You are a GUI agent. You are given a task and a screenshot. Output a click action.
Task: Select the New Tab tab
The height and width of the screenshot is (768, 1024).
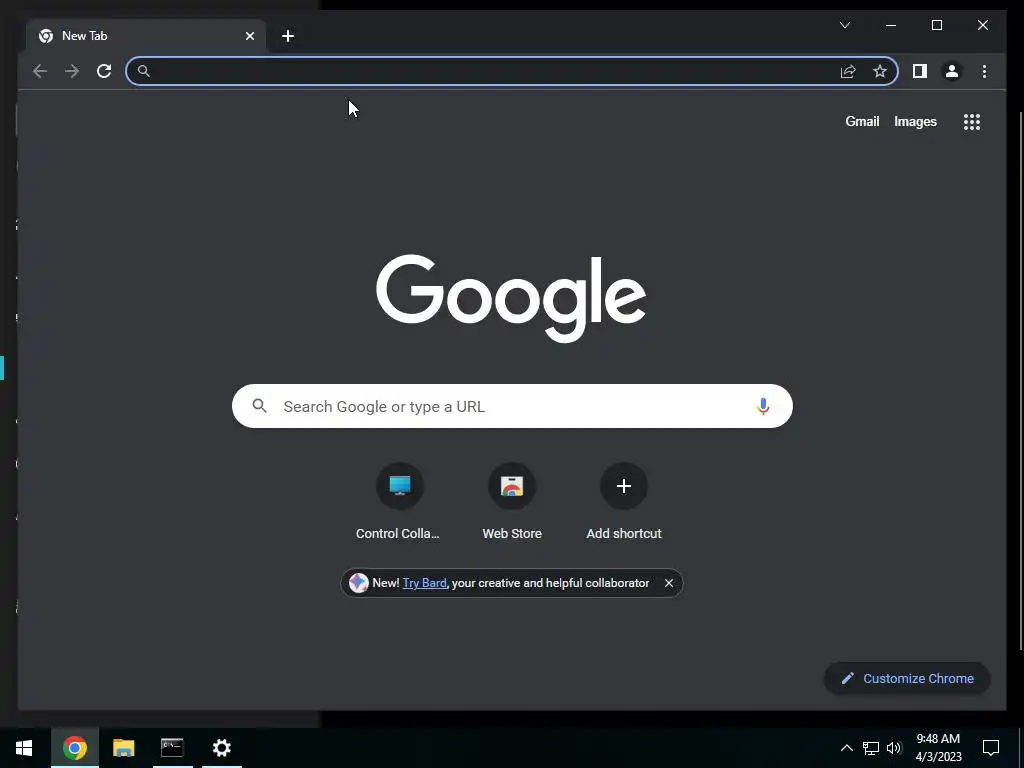pyautogui.click(x=146, y=36)
